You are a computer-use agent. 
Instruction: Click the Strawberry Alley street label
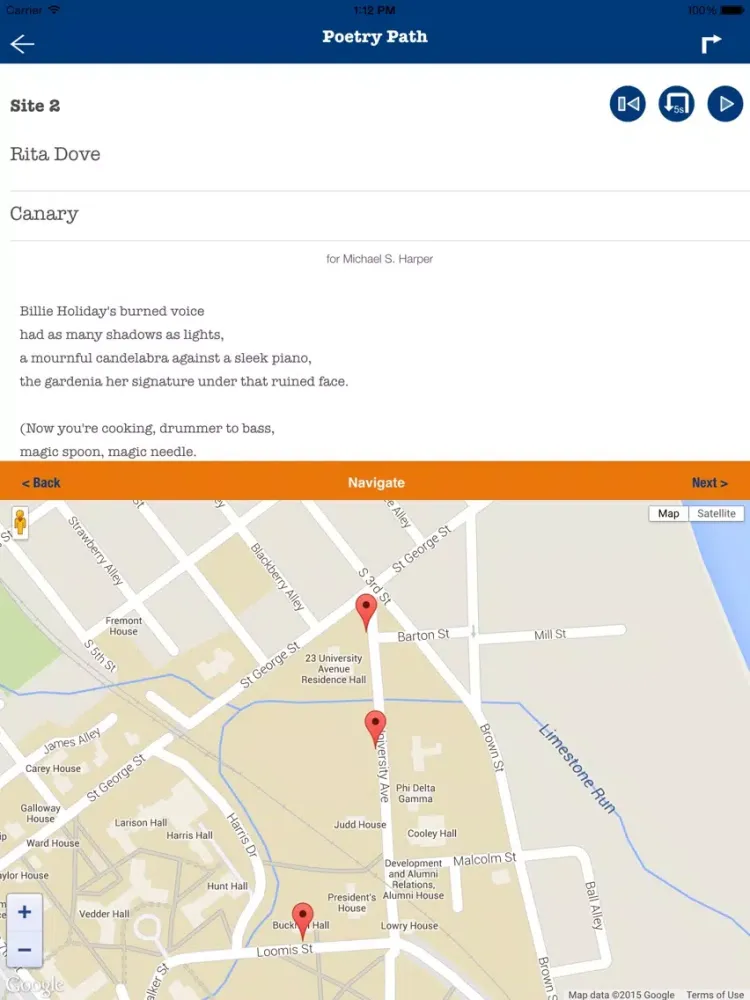pyautogui.click(x=95, y=551)
